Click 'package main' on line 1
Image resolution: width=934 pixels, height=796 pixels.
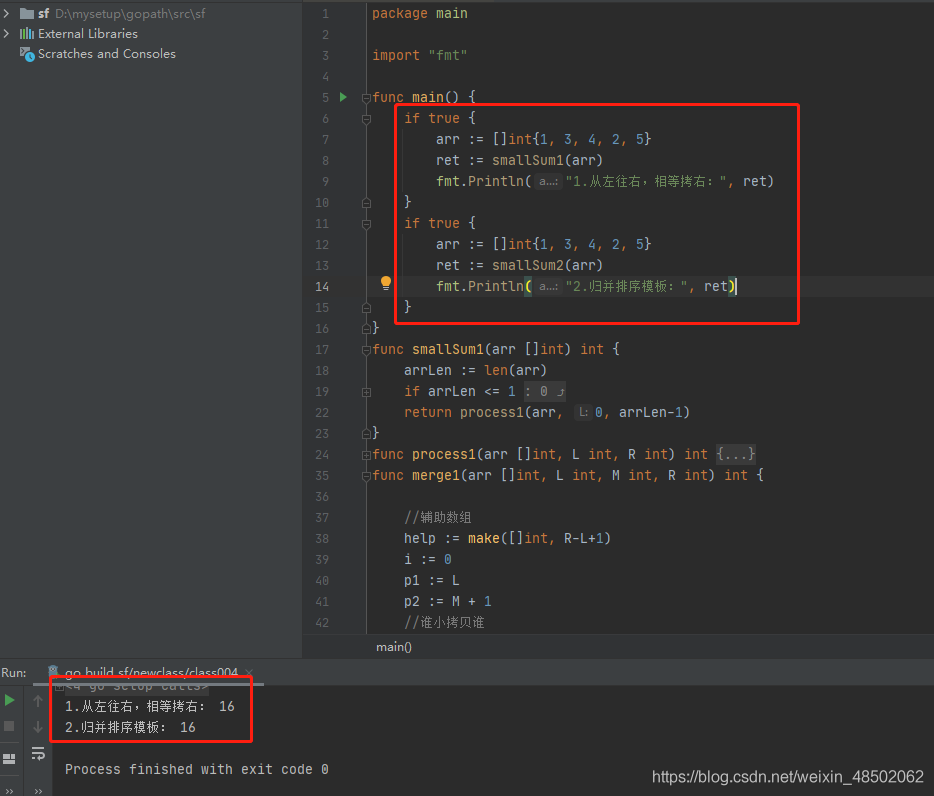coord(419,13)
